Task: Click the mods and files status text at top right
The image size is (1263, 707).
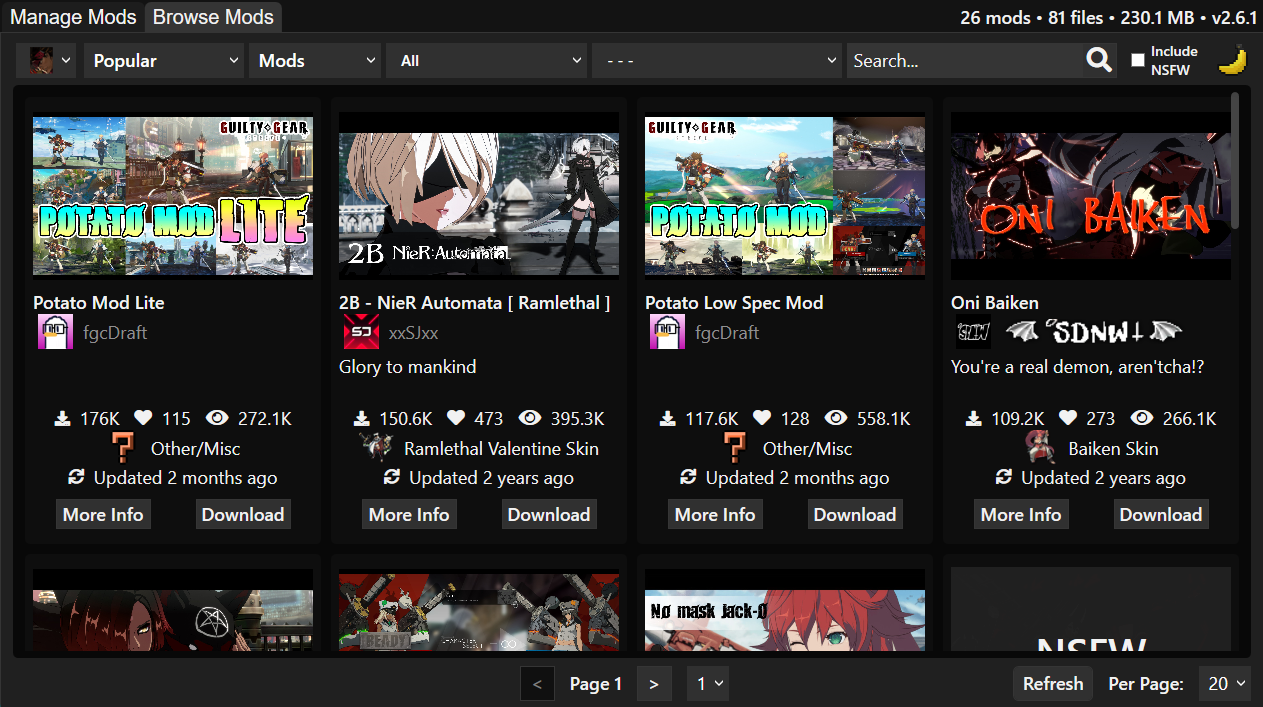Action: [1109, 17]
